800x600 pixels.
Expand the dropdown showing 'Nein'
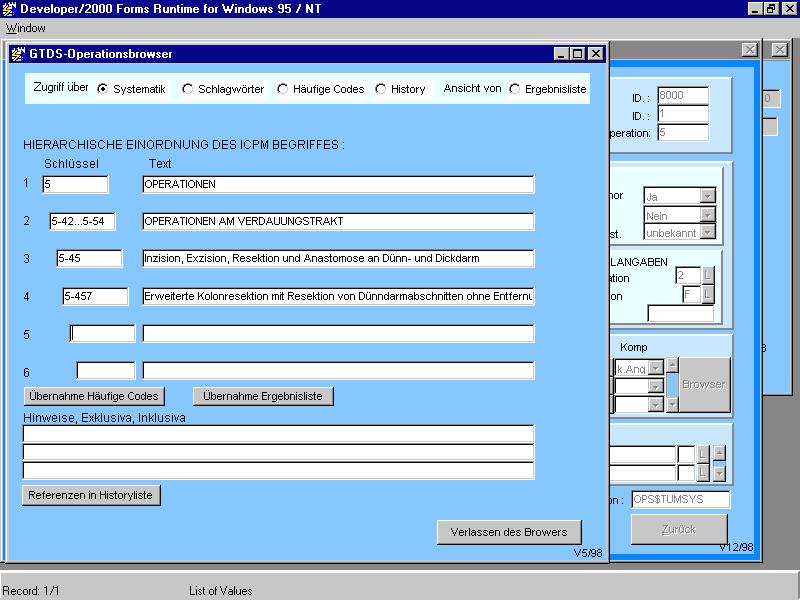pyautogui.click(x=708, y=215)
